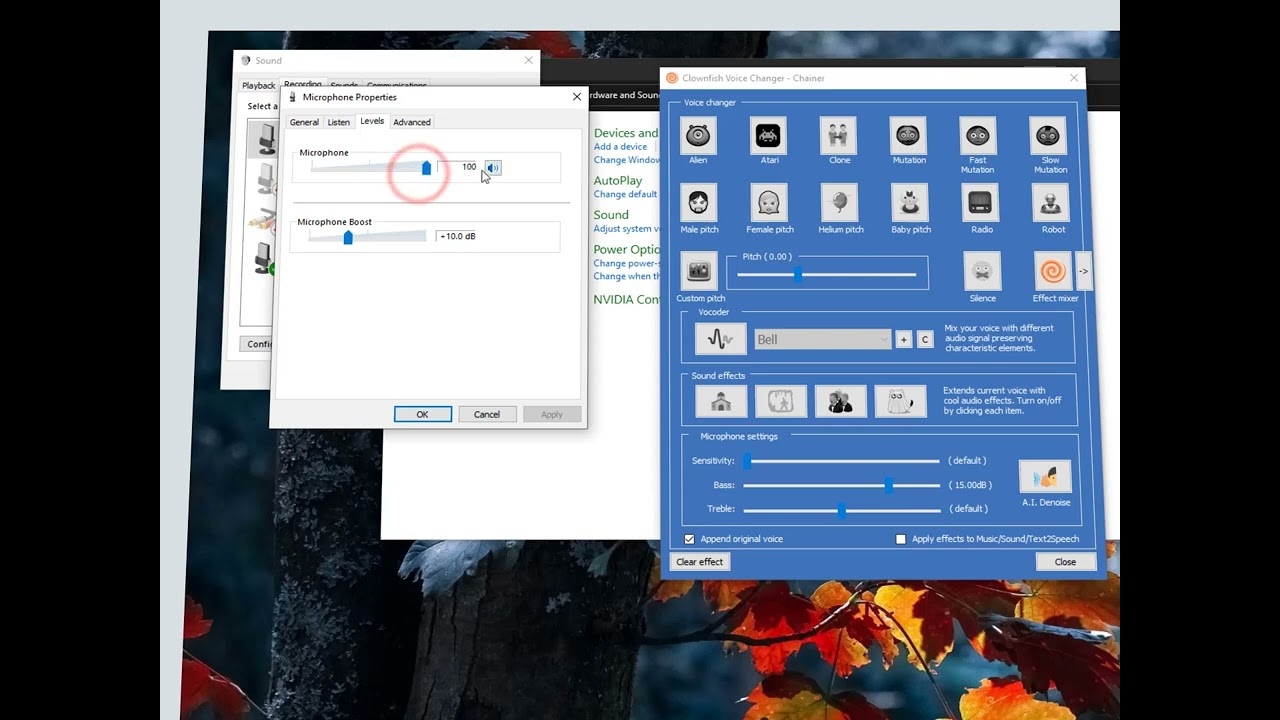Toggle the Vocoder waveform icon
1280x720 pixels.
720,339
